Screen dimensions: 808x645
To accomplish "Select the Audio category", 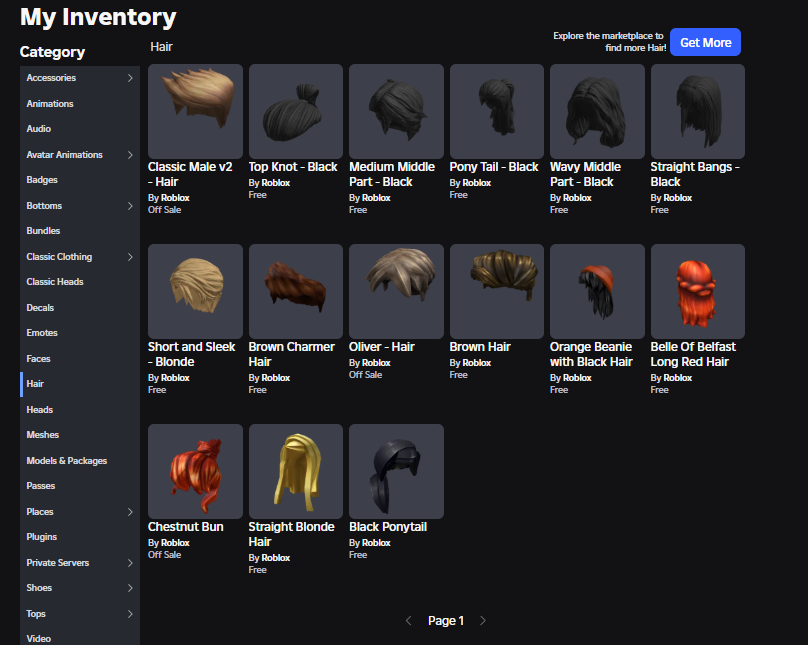I will (x=80, y=129).
